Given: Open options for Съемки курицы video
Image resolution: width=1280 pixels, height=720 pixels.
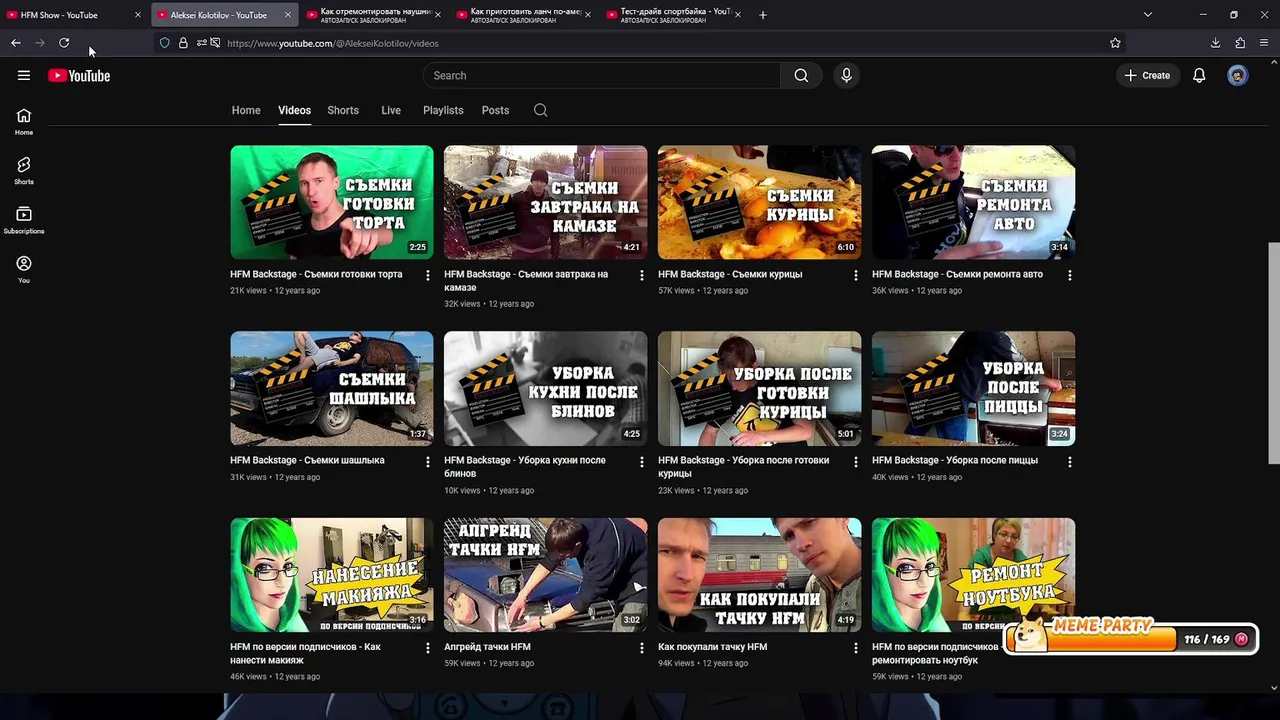Looking at the screenshot, I should point(855,275).
